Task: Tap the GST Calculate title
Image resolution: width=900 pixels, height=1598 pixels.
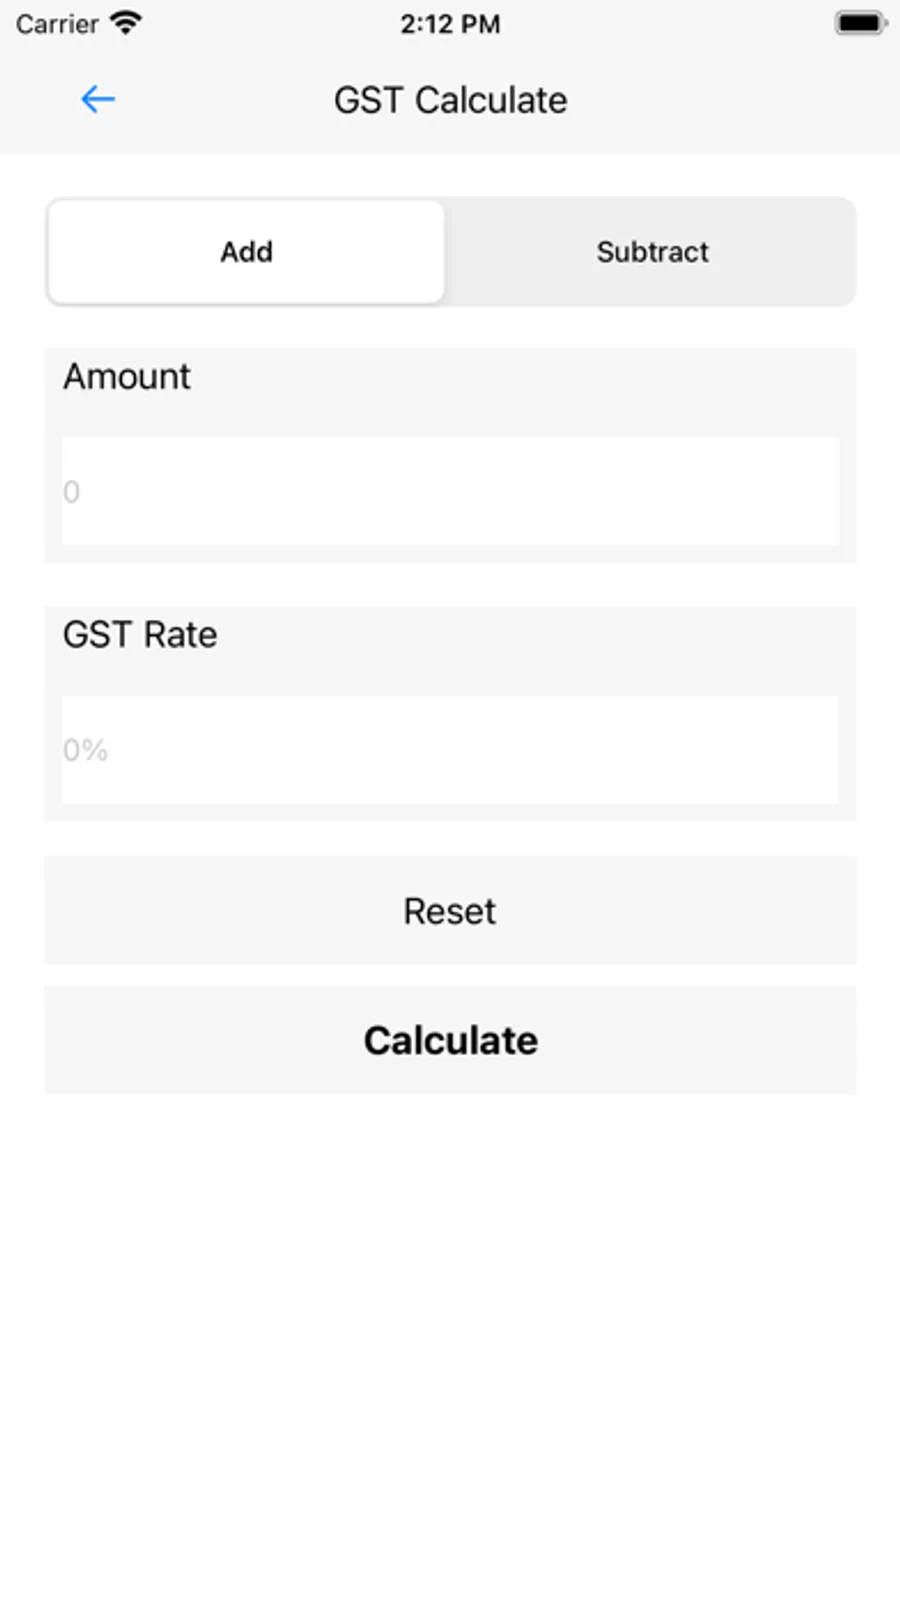Action: click(x=450, y=100)
